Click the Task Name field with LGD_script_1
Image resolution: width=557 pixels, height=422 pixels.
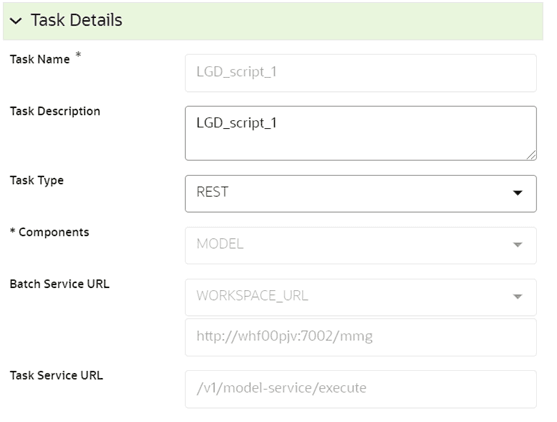(361, 73)
